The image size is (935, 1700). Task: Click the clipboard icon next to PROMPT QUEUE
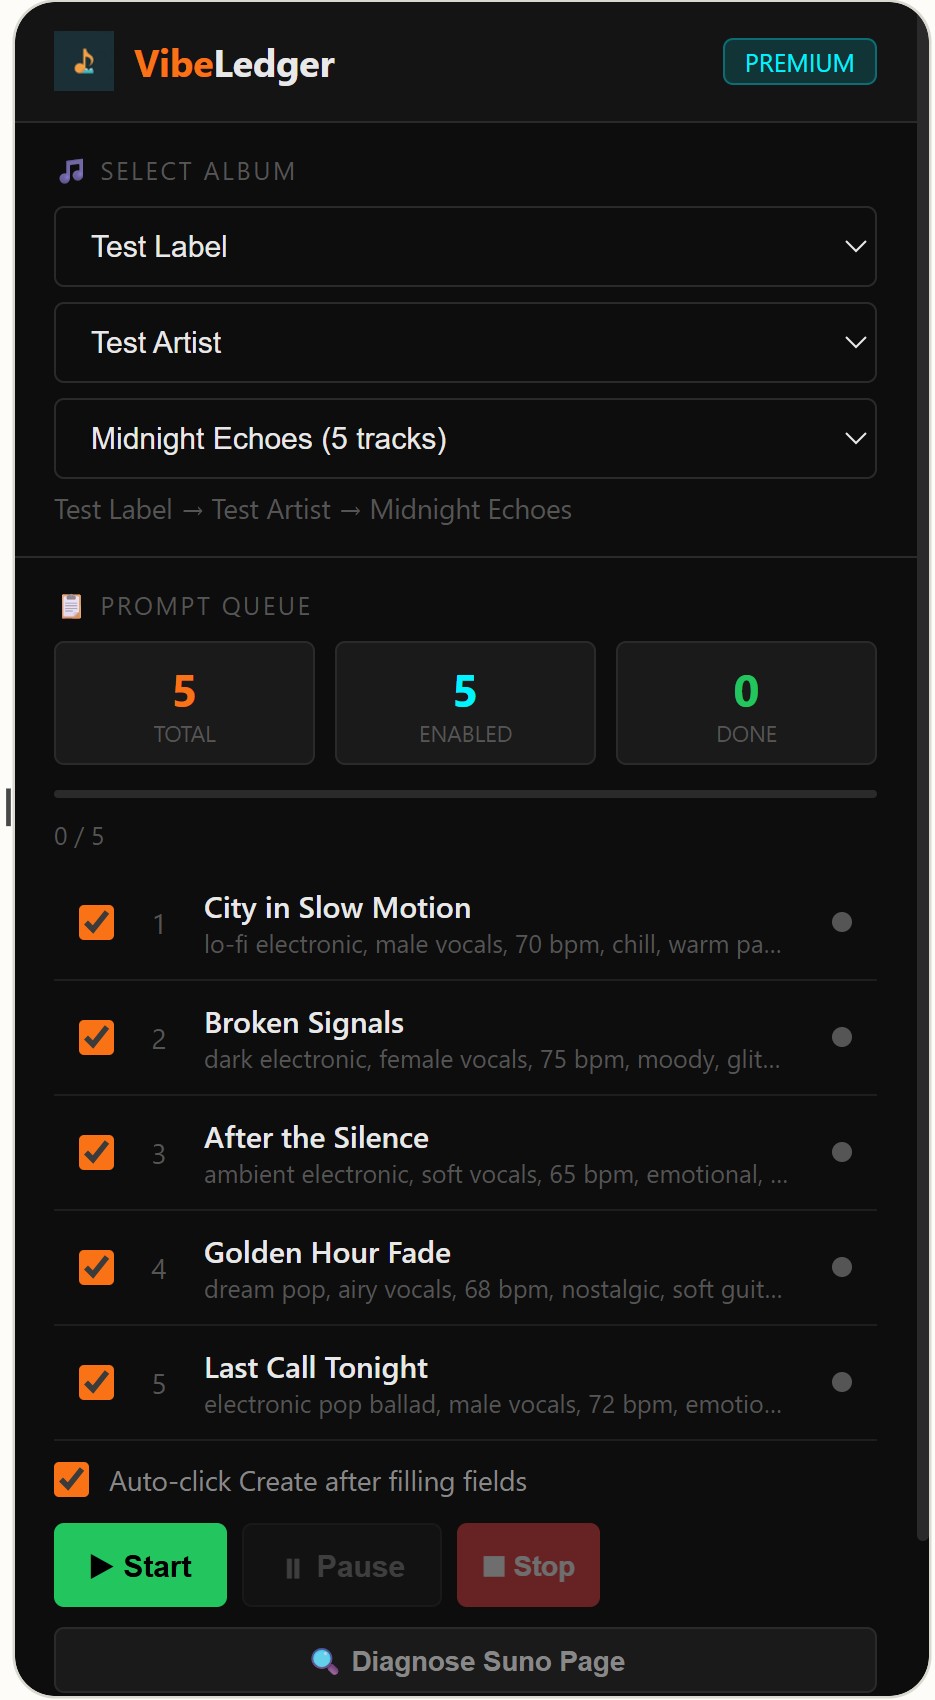tap(70, 605)
